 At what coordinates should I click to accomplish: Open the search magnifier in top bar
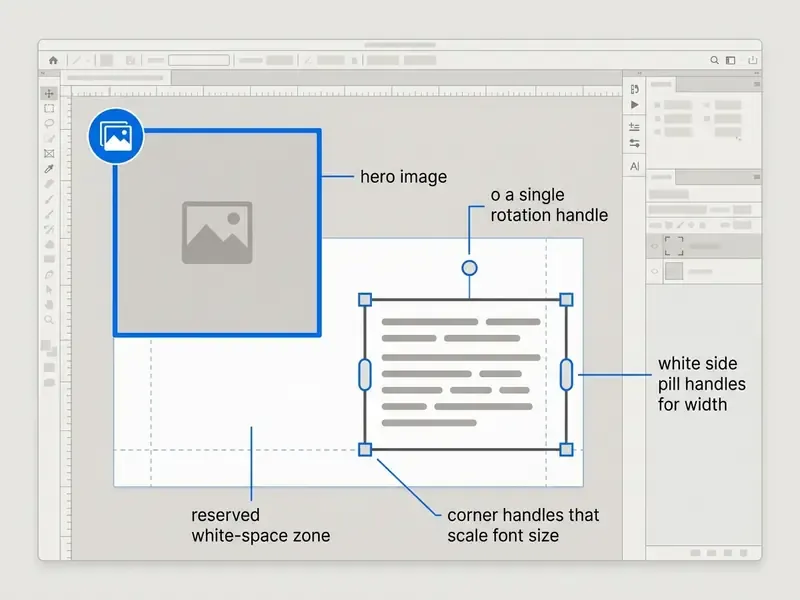pyautogui.click(x=714, y=60)
